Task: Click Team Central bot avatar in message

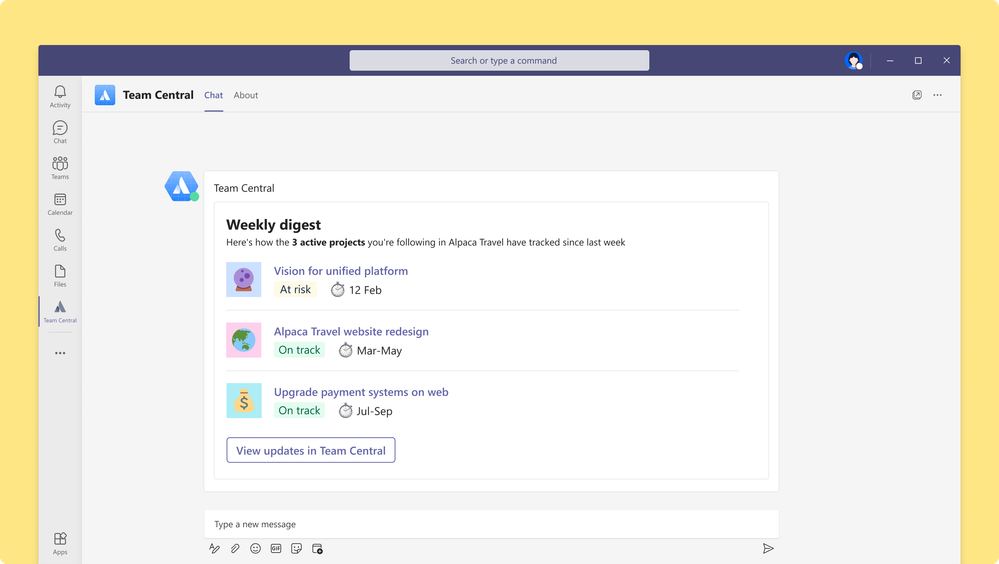Action: pyautogui.click(x=182, y=186)
